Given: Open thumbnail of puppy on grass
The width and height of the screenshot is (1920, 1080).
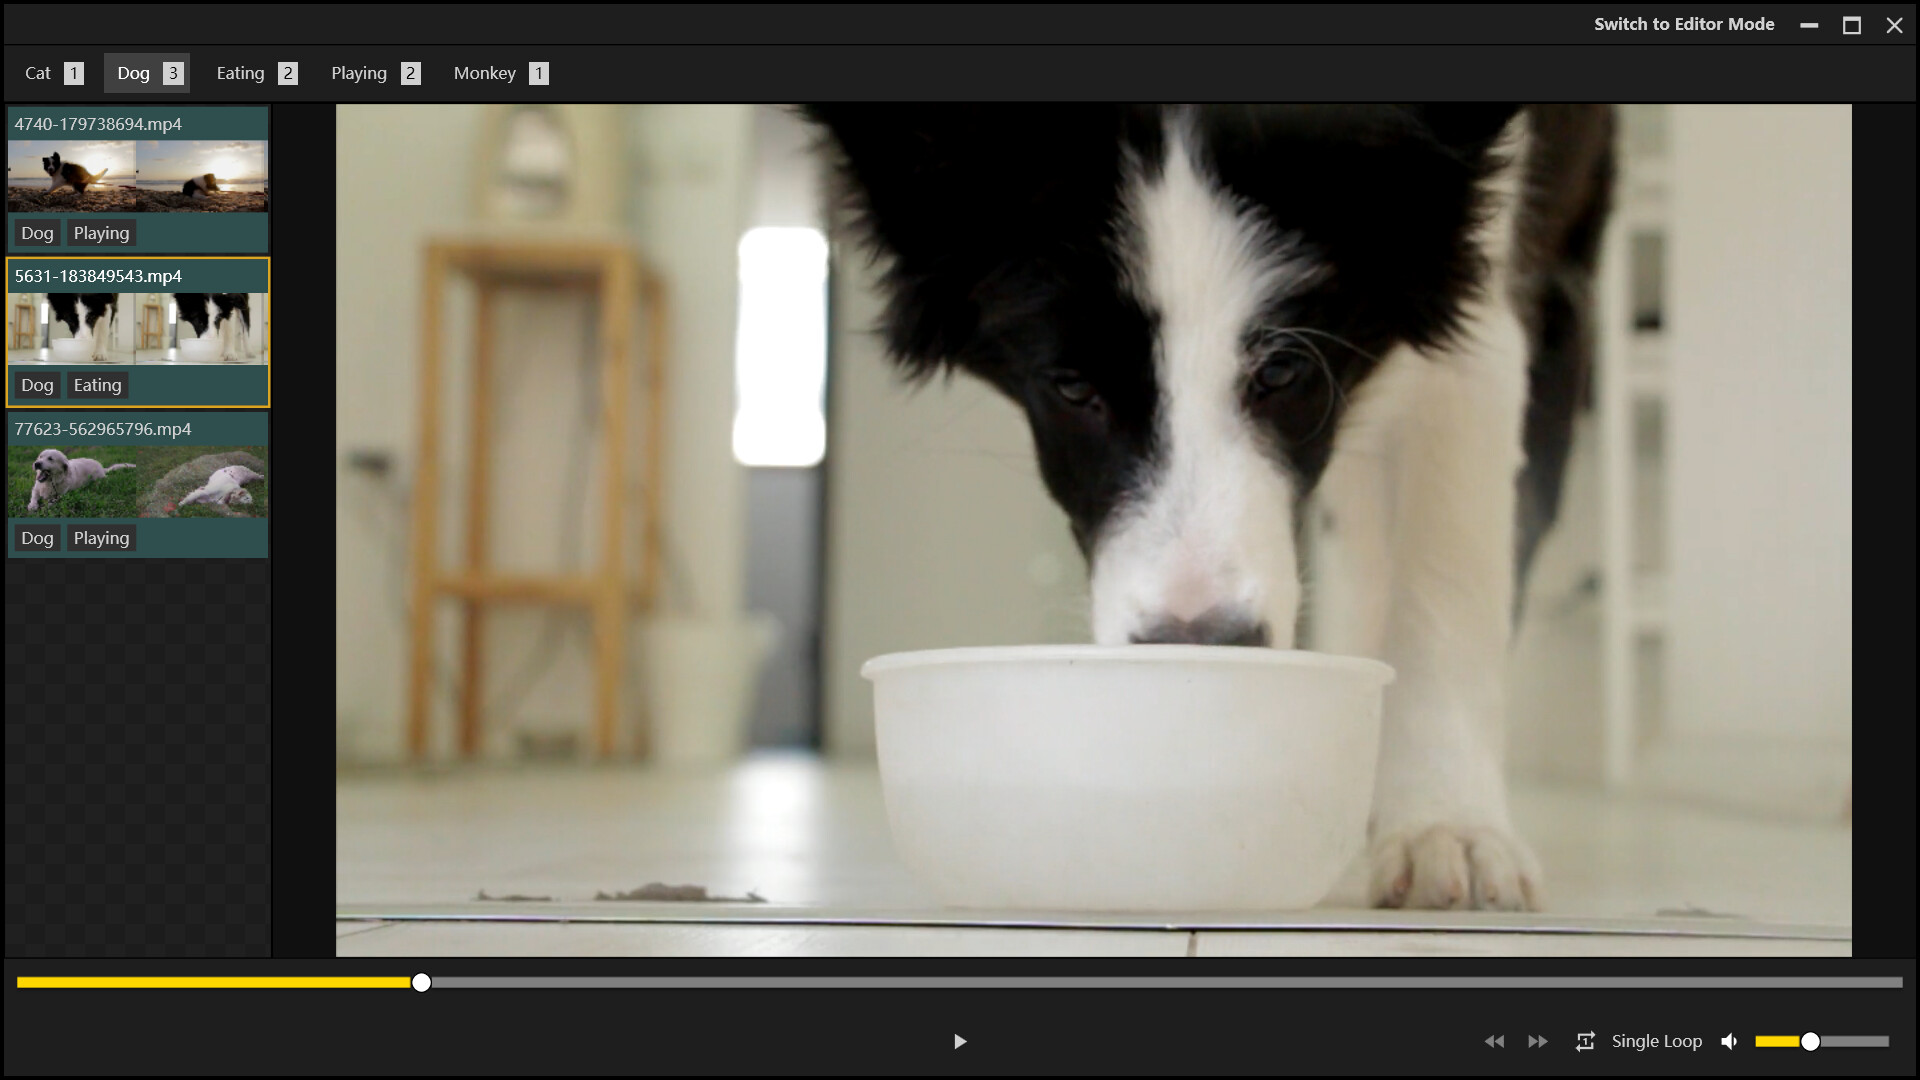Looking at the screenshot, I should pyautogui.click(x=138, y=481).
